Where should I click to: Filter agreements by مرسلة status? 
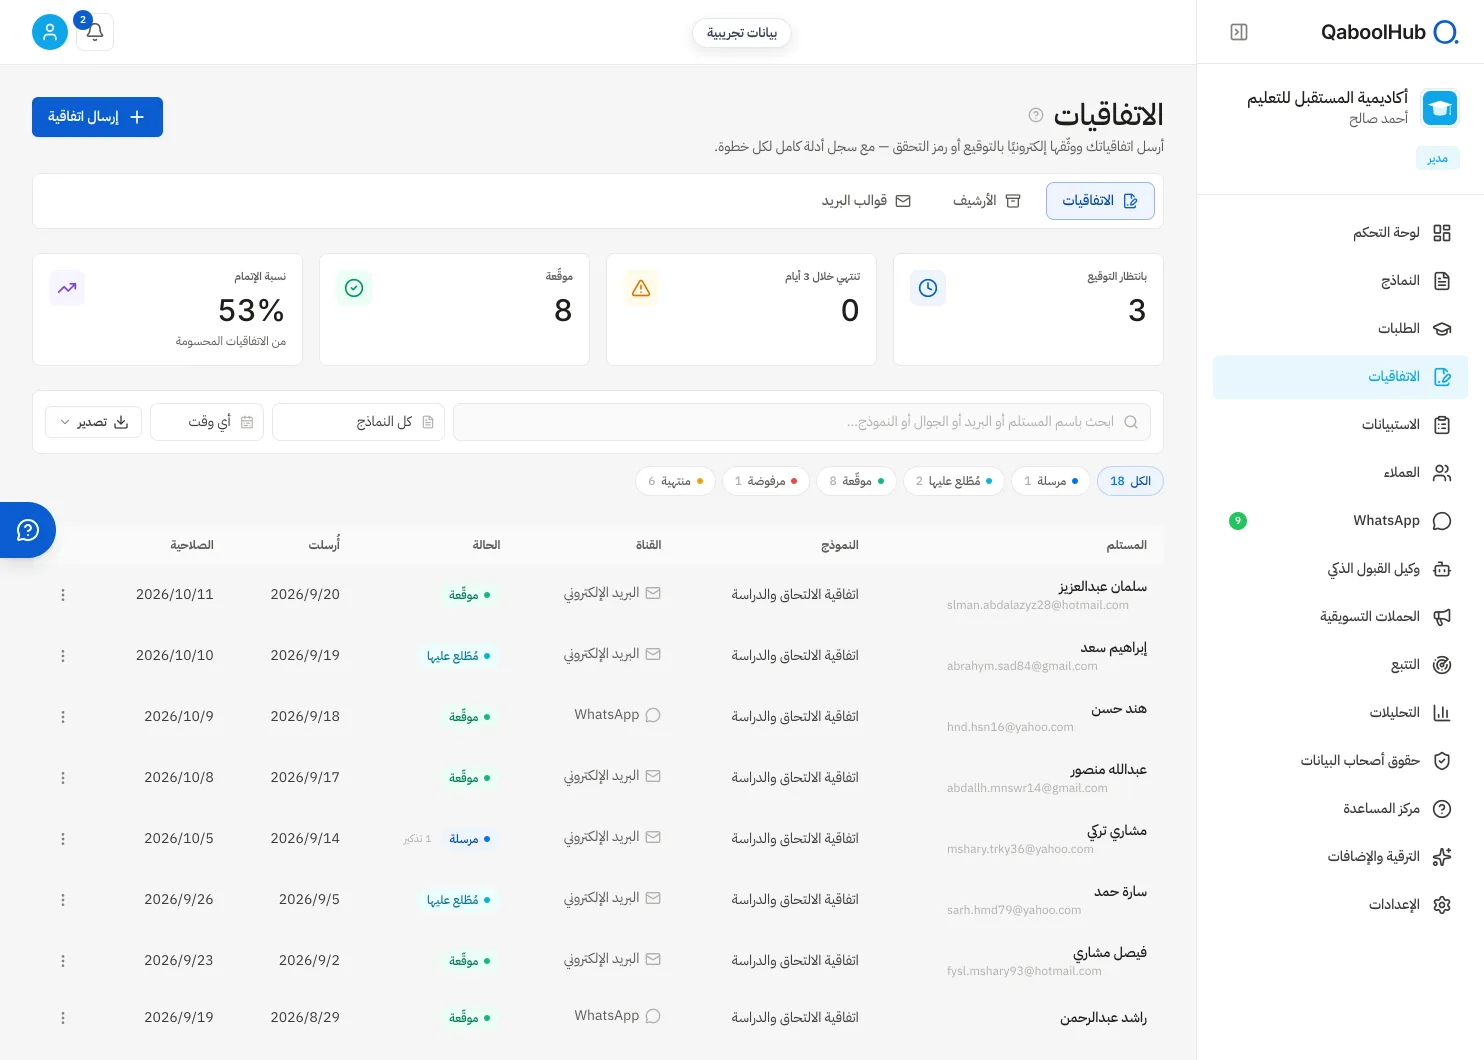1050,481
